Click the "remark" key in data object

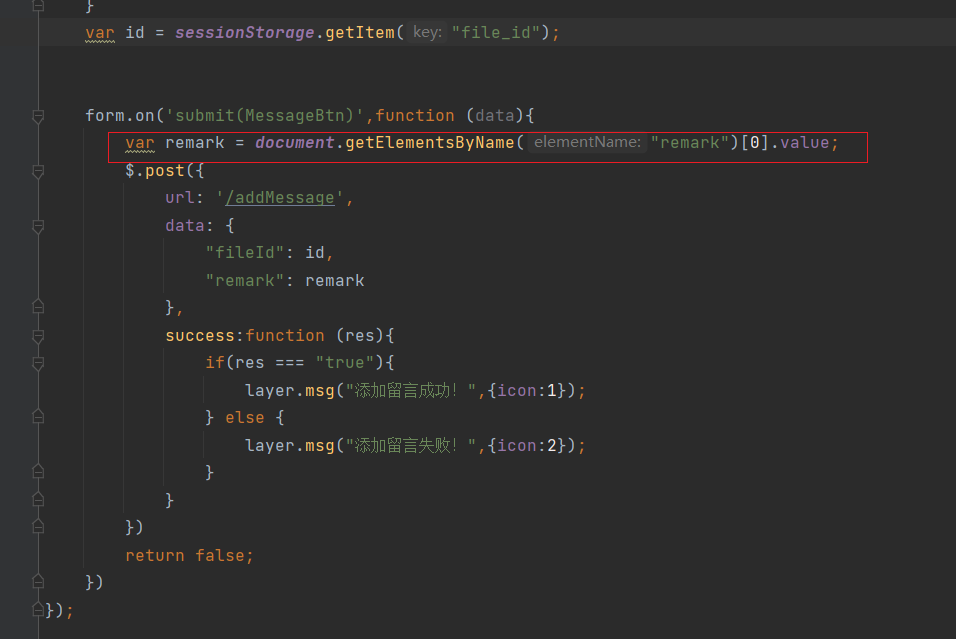pyautogui.click(x=244, y=281)
